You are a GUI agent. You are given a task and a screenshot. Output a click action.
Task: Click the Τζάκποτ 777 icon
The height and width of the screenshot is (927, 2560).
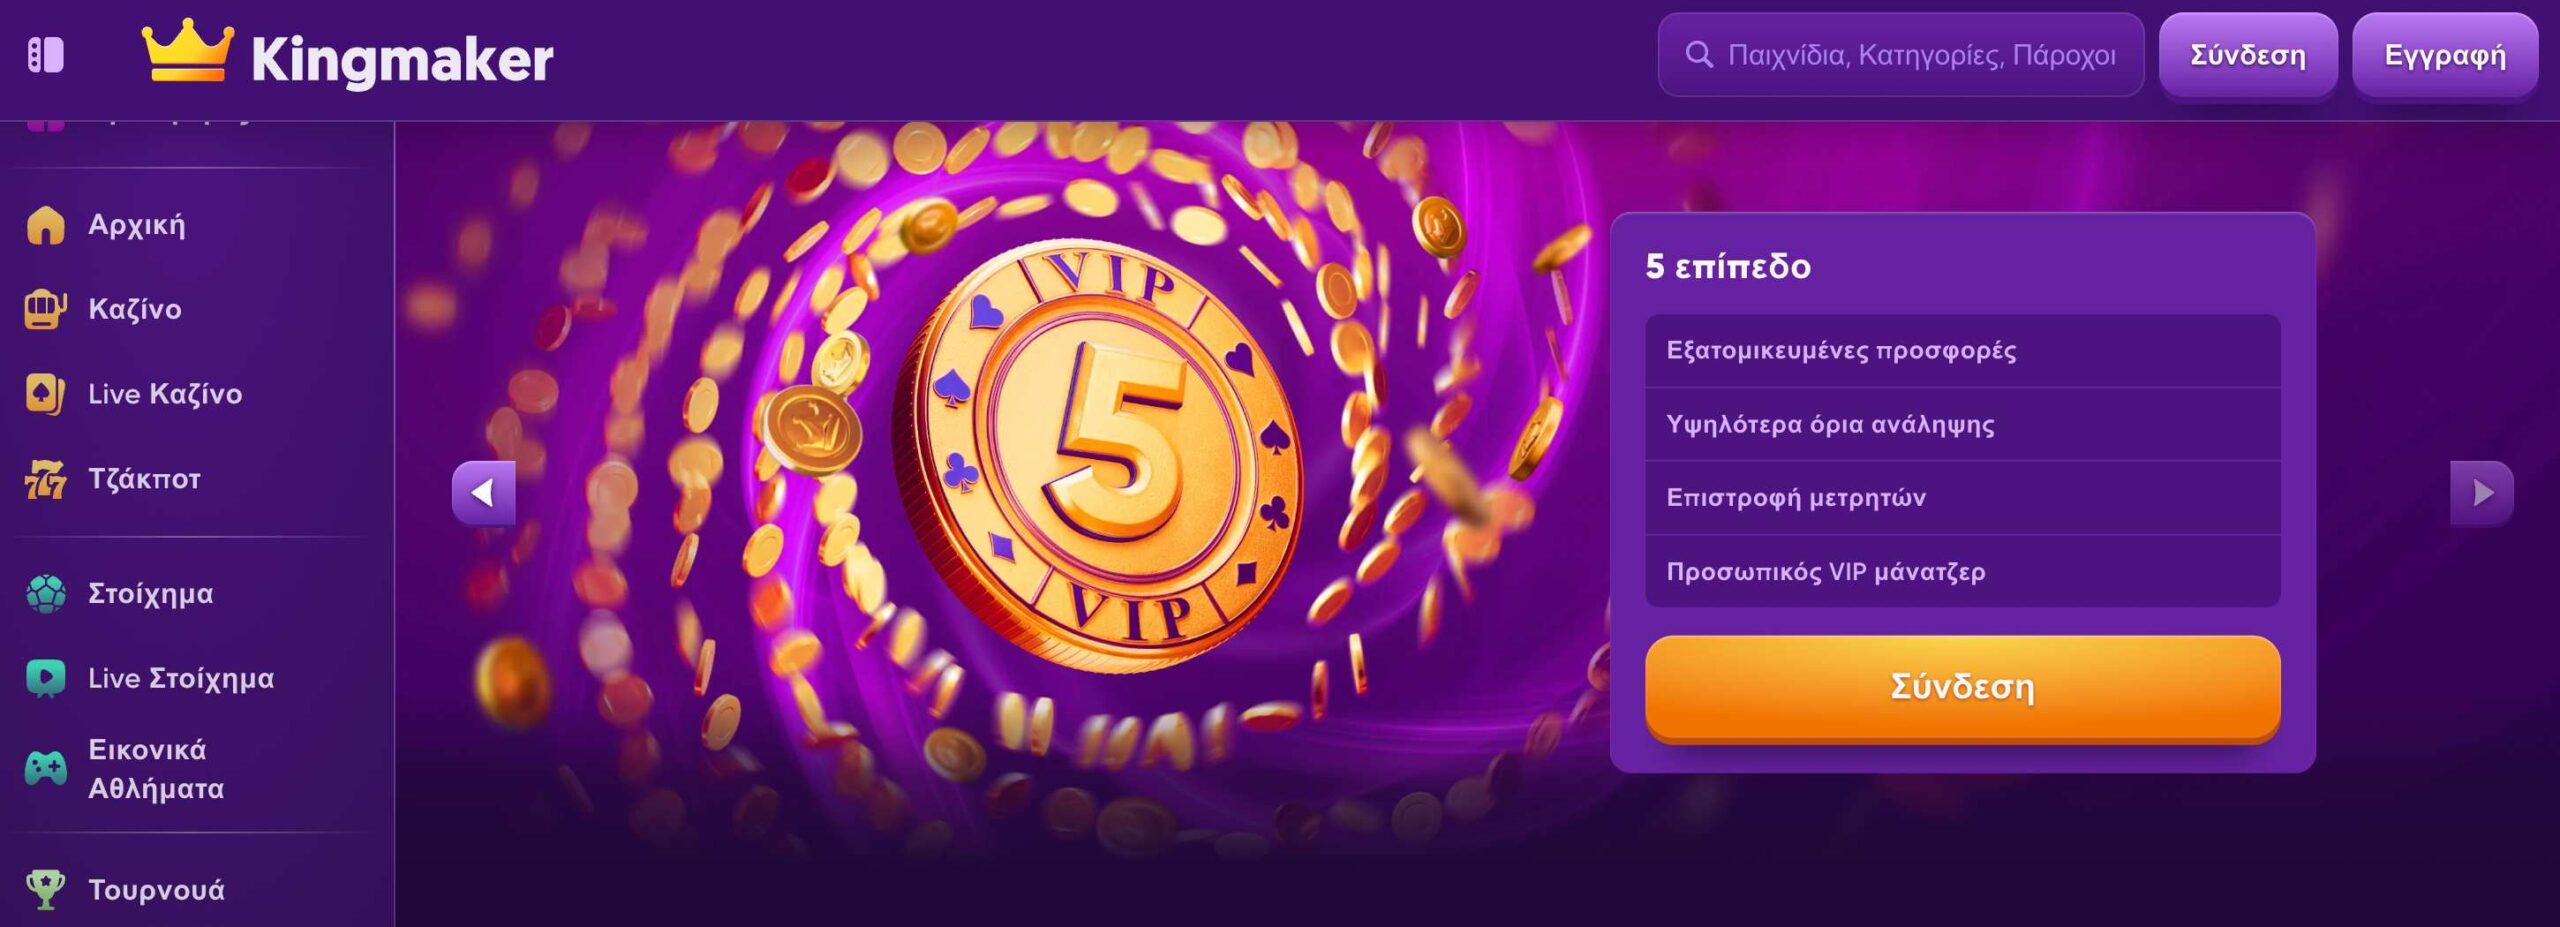tap(45, 479)
